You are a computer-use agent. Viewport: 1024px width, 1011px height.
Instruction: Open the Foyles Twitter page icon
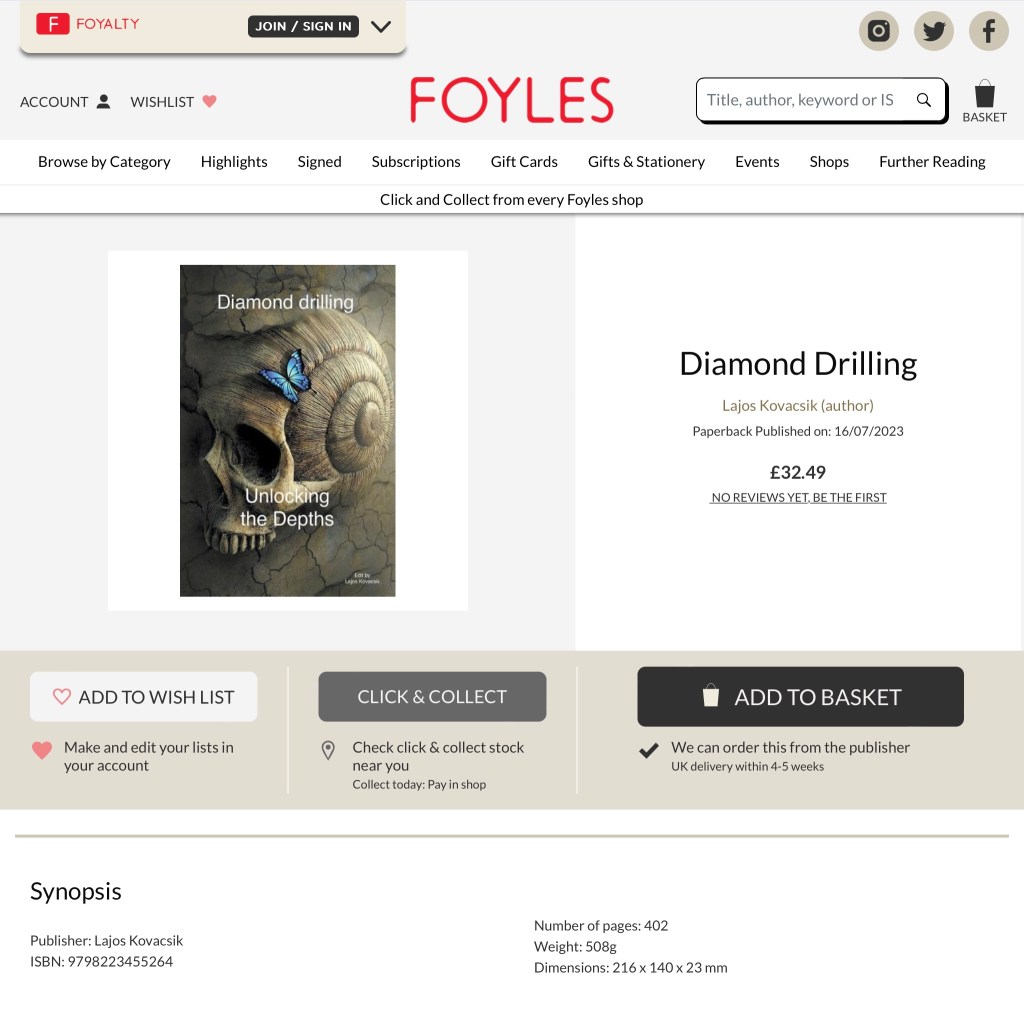[x=933, y=30]
